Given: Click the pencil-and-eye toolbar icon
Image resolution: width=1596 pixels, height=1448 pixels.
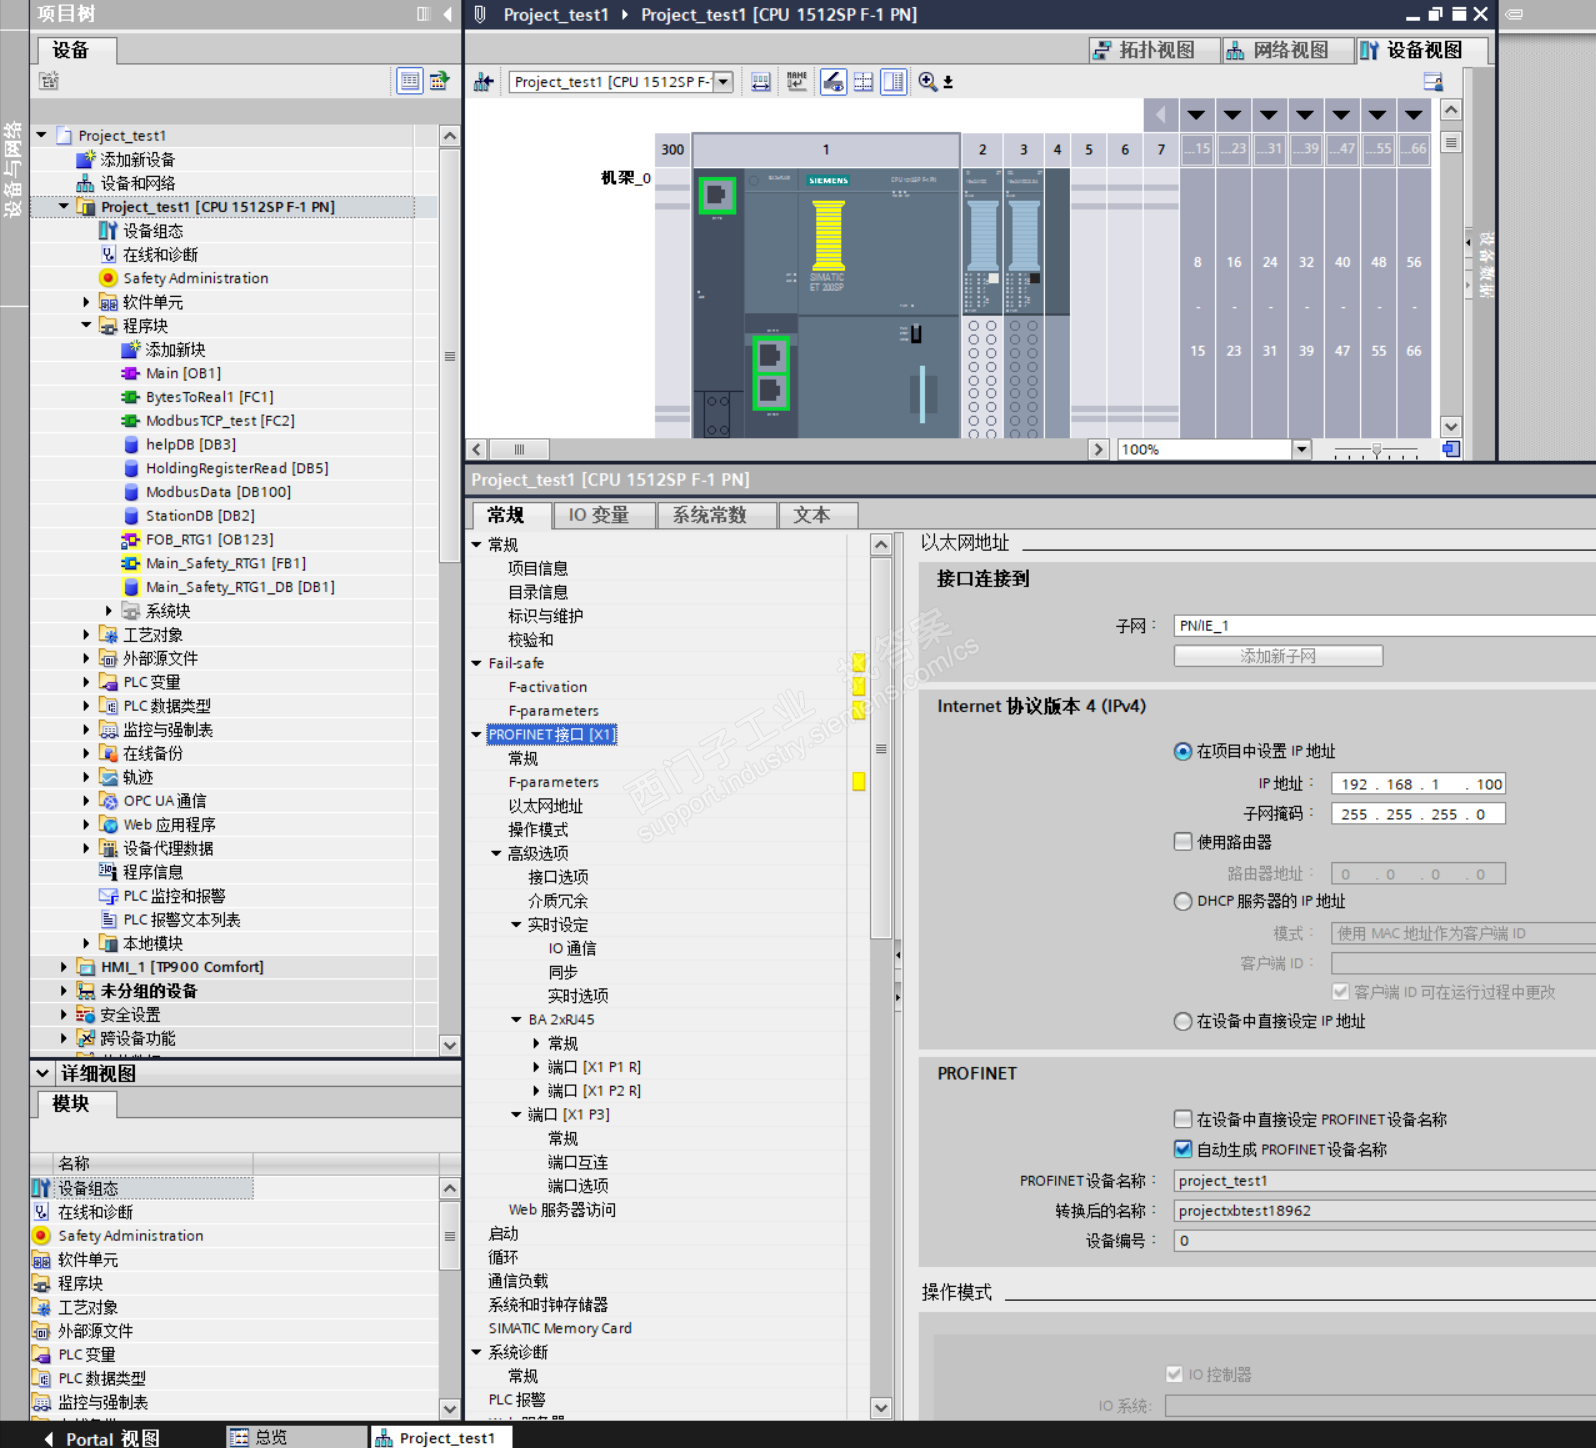Looking at the screenshot, I should tap(833, 82).
